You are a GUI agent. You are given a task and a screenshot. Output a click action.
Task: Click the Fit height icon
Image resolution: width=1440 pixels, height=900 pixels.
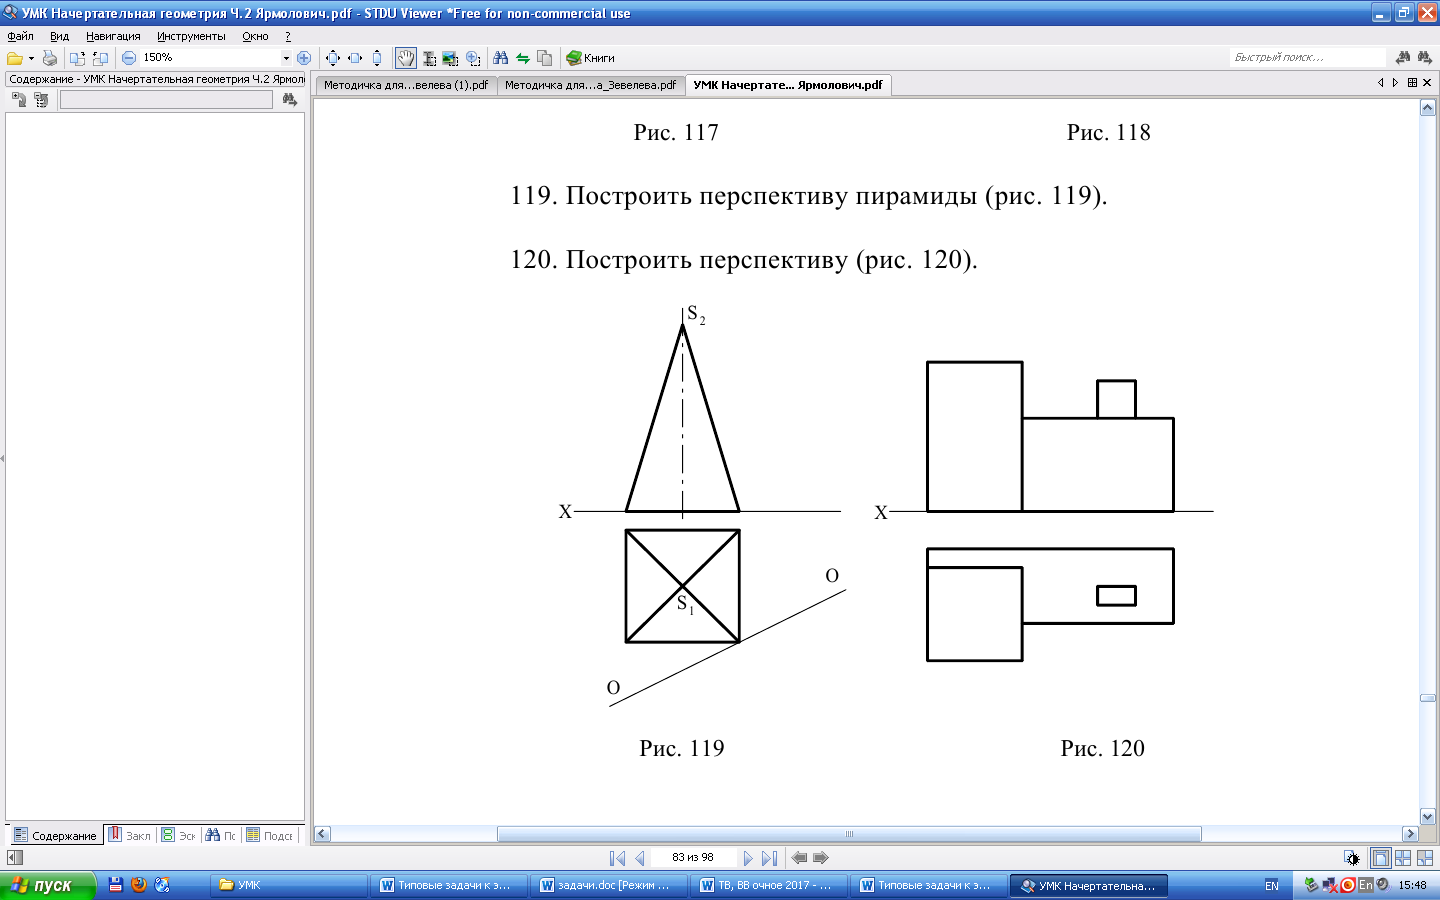[377, 58]
